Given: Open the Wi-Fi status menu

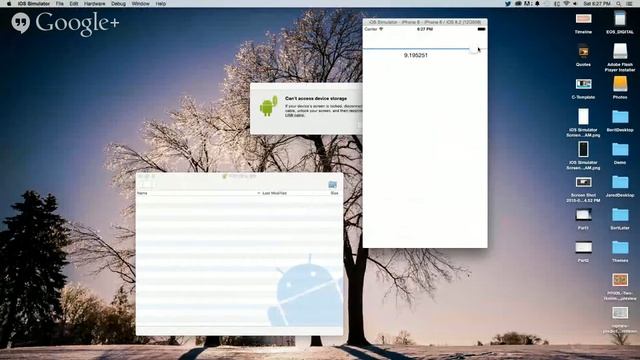Looking at the screenshot, I should coord(567,3).
